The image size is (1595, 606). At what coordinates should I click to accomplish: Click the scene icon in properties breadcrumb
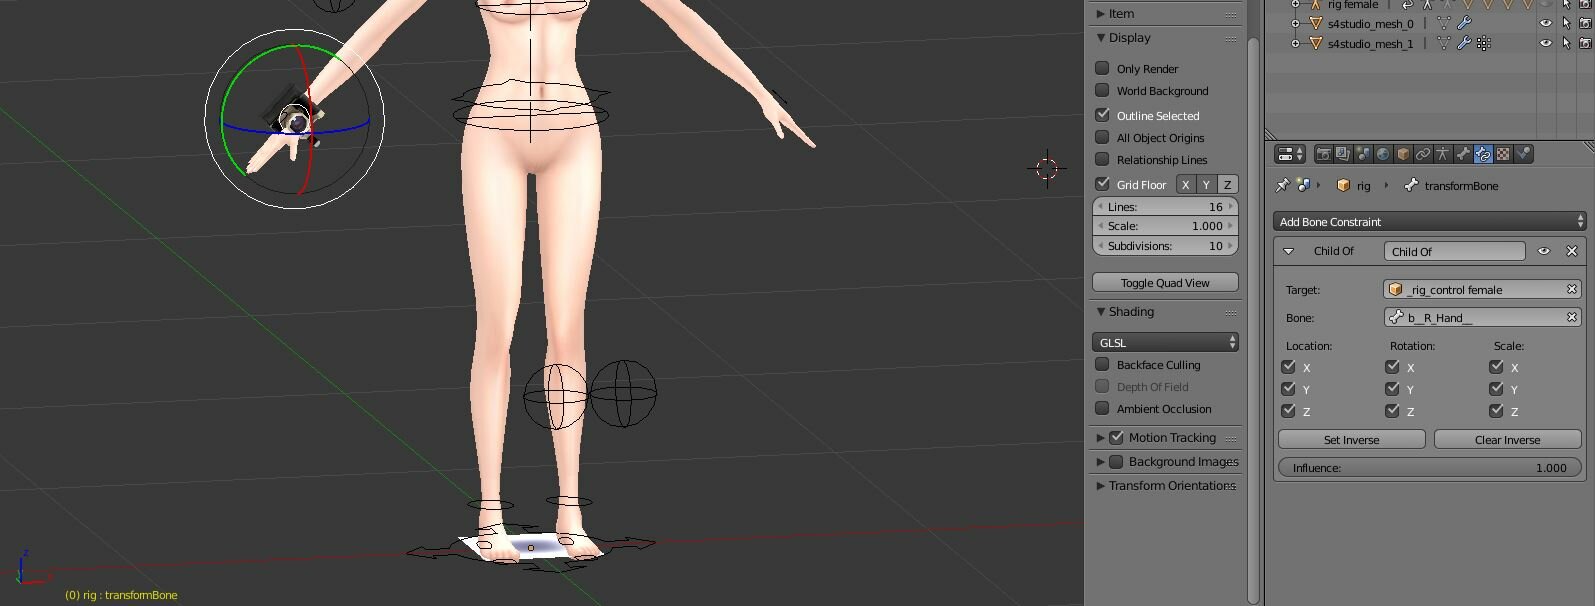[x=1303, y=185]
